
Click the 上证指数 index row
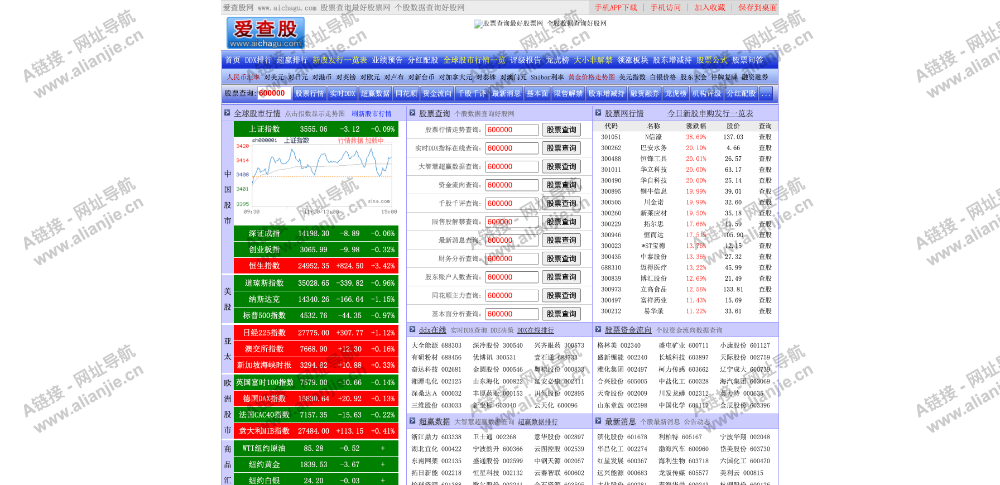click(x=316, y=129)
